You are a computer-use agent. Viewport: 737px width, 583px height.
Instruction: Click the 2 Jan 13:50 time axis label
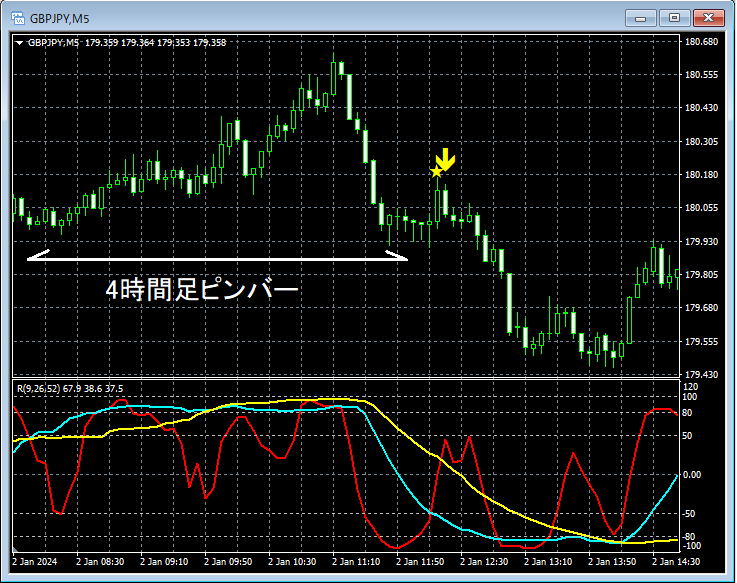pos(612,562)
